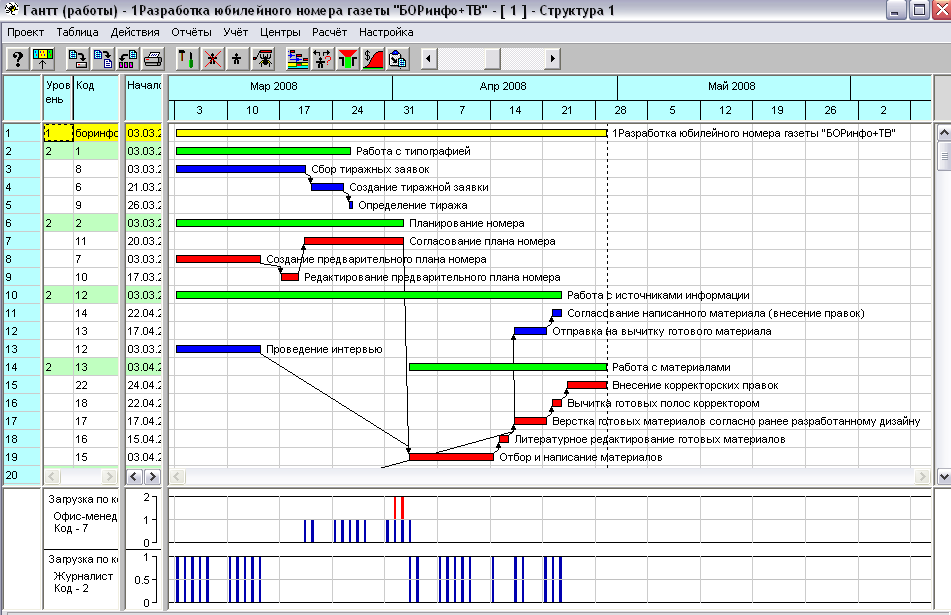Select the red Создание предварительного плана bar
Image resolution: width=951 pixels, height=615 pixels.
pos(218,259)
